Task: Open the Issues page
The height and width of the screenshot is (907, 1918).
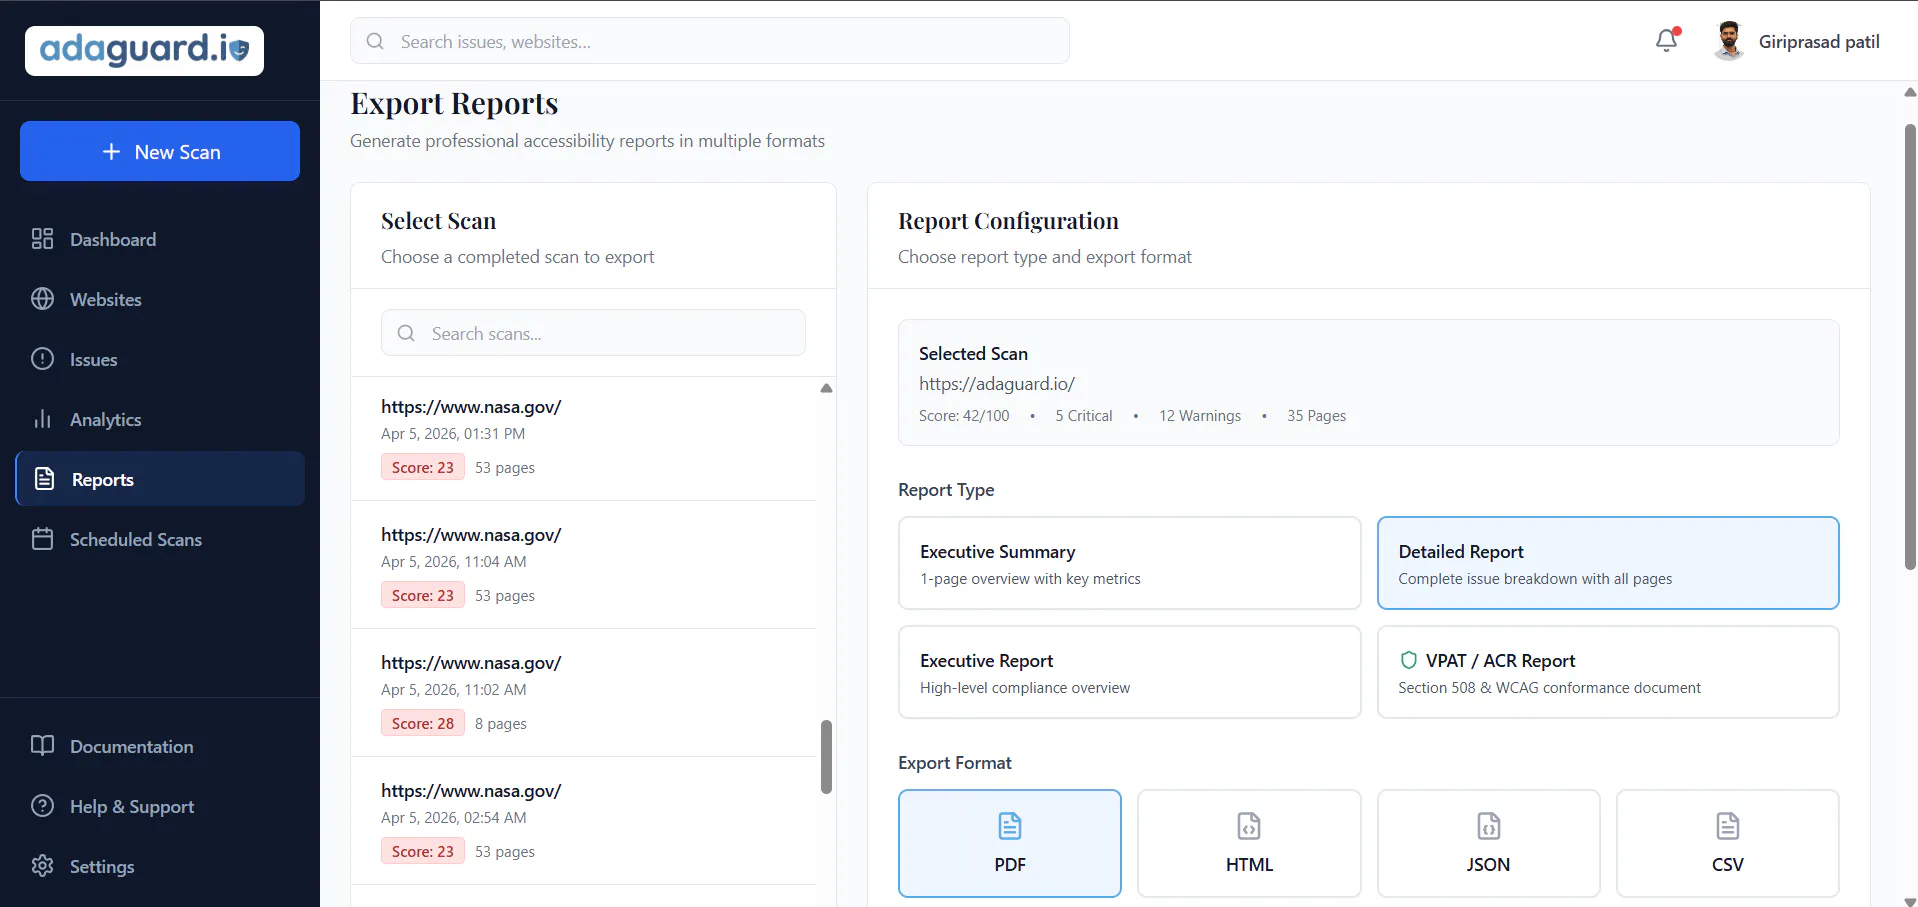Action: [160, 359]
